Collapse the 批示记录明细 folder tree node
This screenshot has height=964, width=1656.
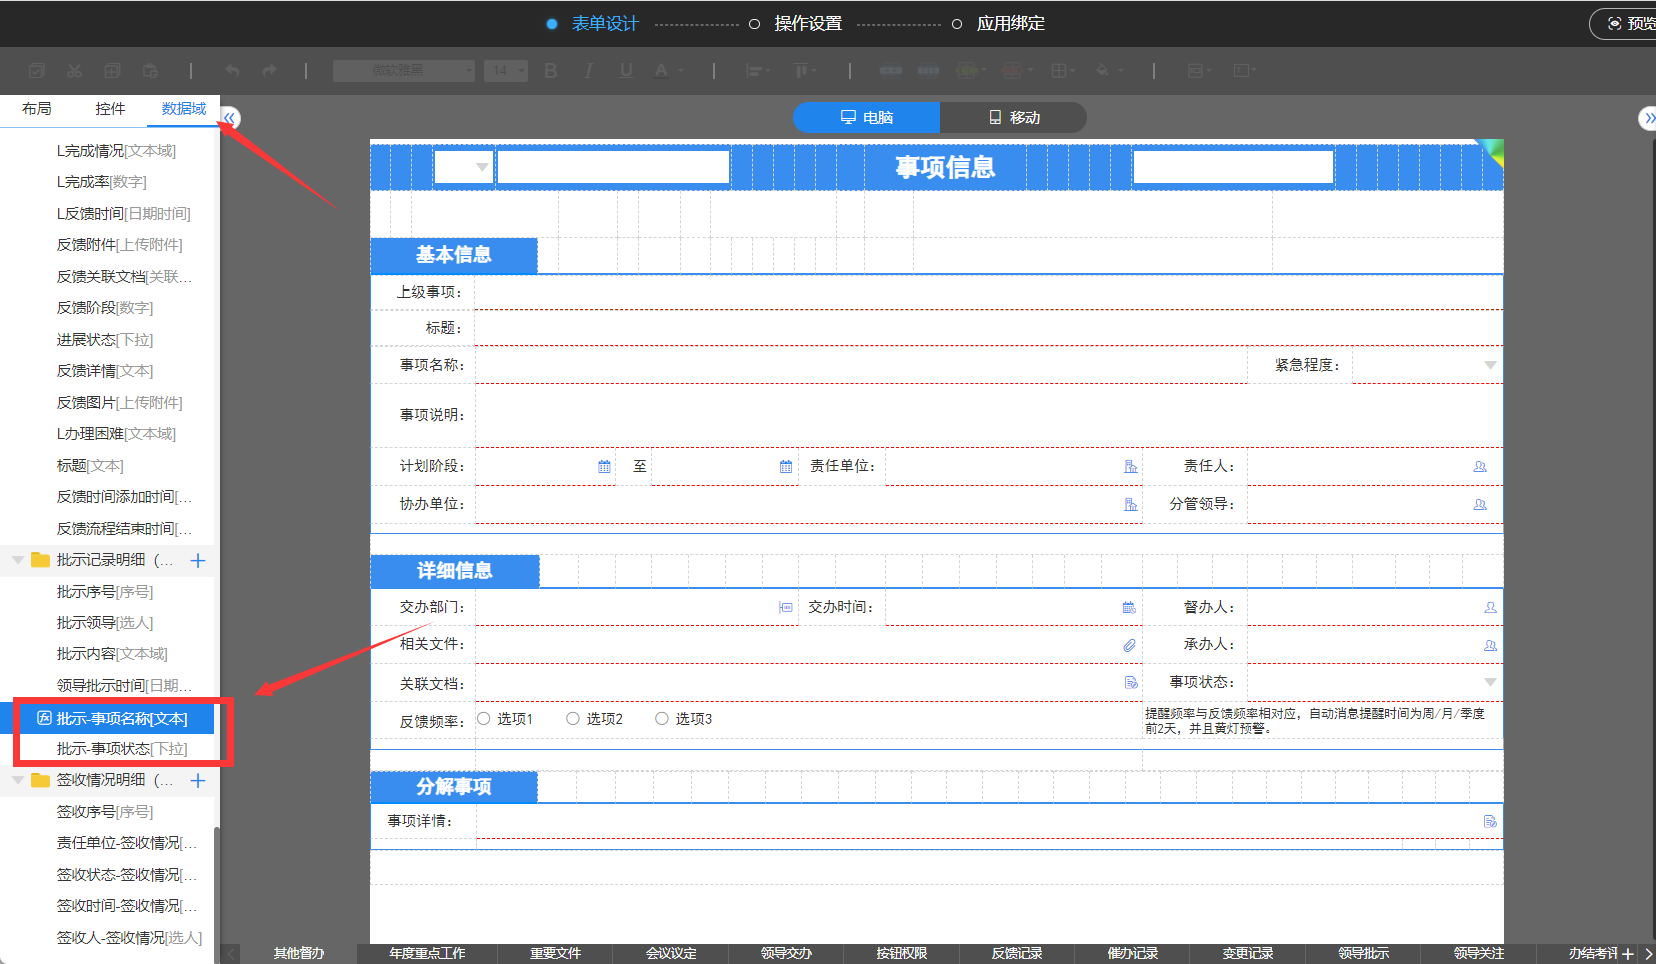(18, 560)
